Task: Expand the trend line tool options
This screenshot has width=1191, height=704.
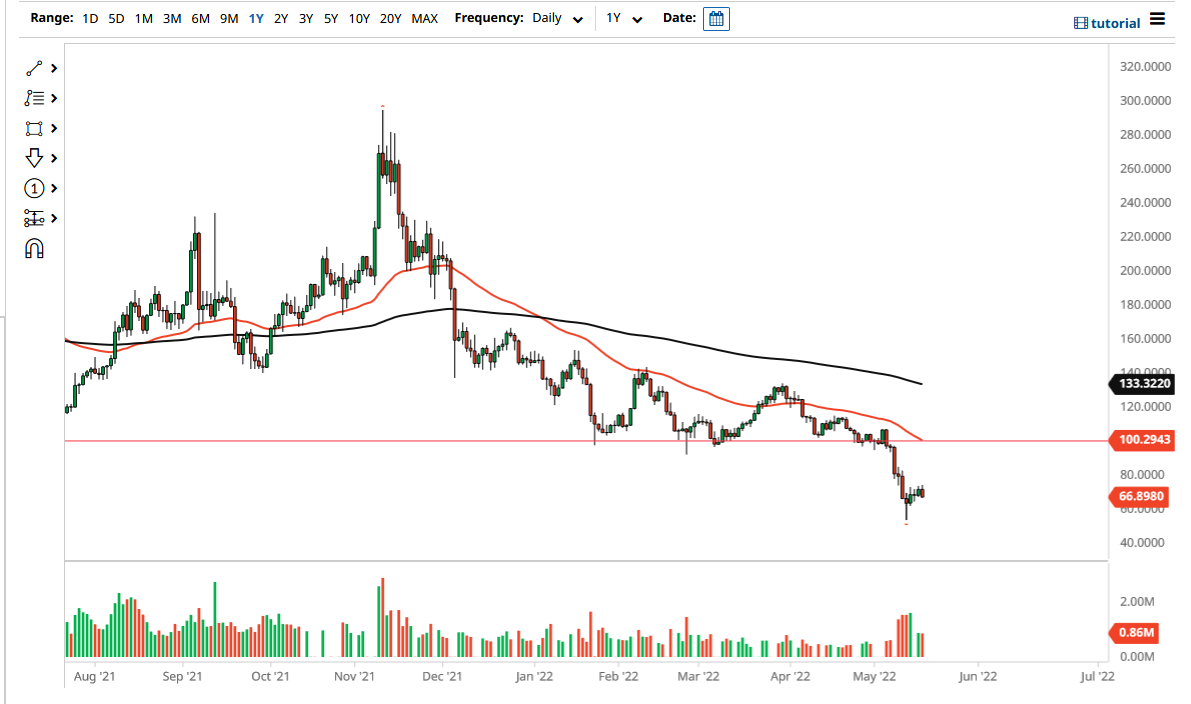Action: pos(54,68)
